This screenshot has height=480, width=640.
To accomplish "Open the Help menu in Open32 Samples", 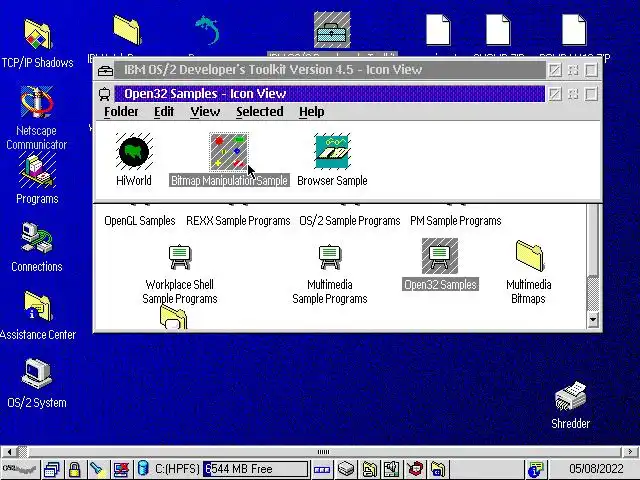I will coord(311,111).
